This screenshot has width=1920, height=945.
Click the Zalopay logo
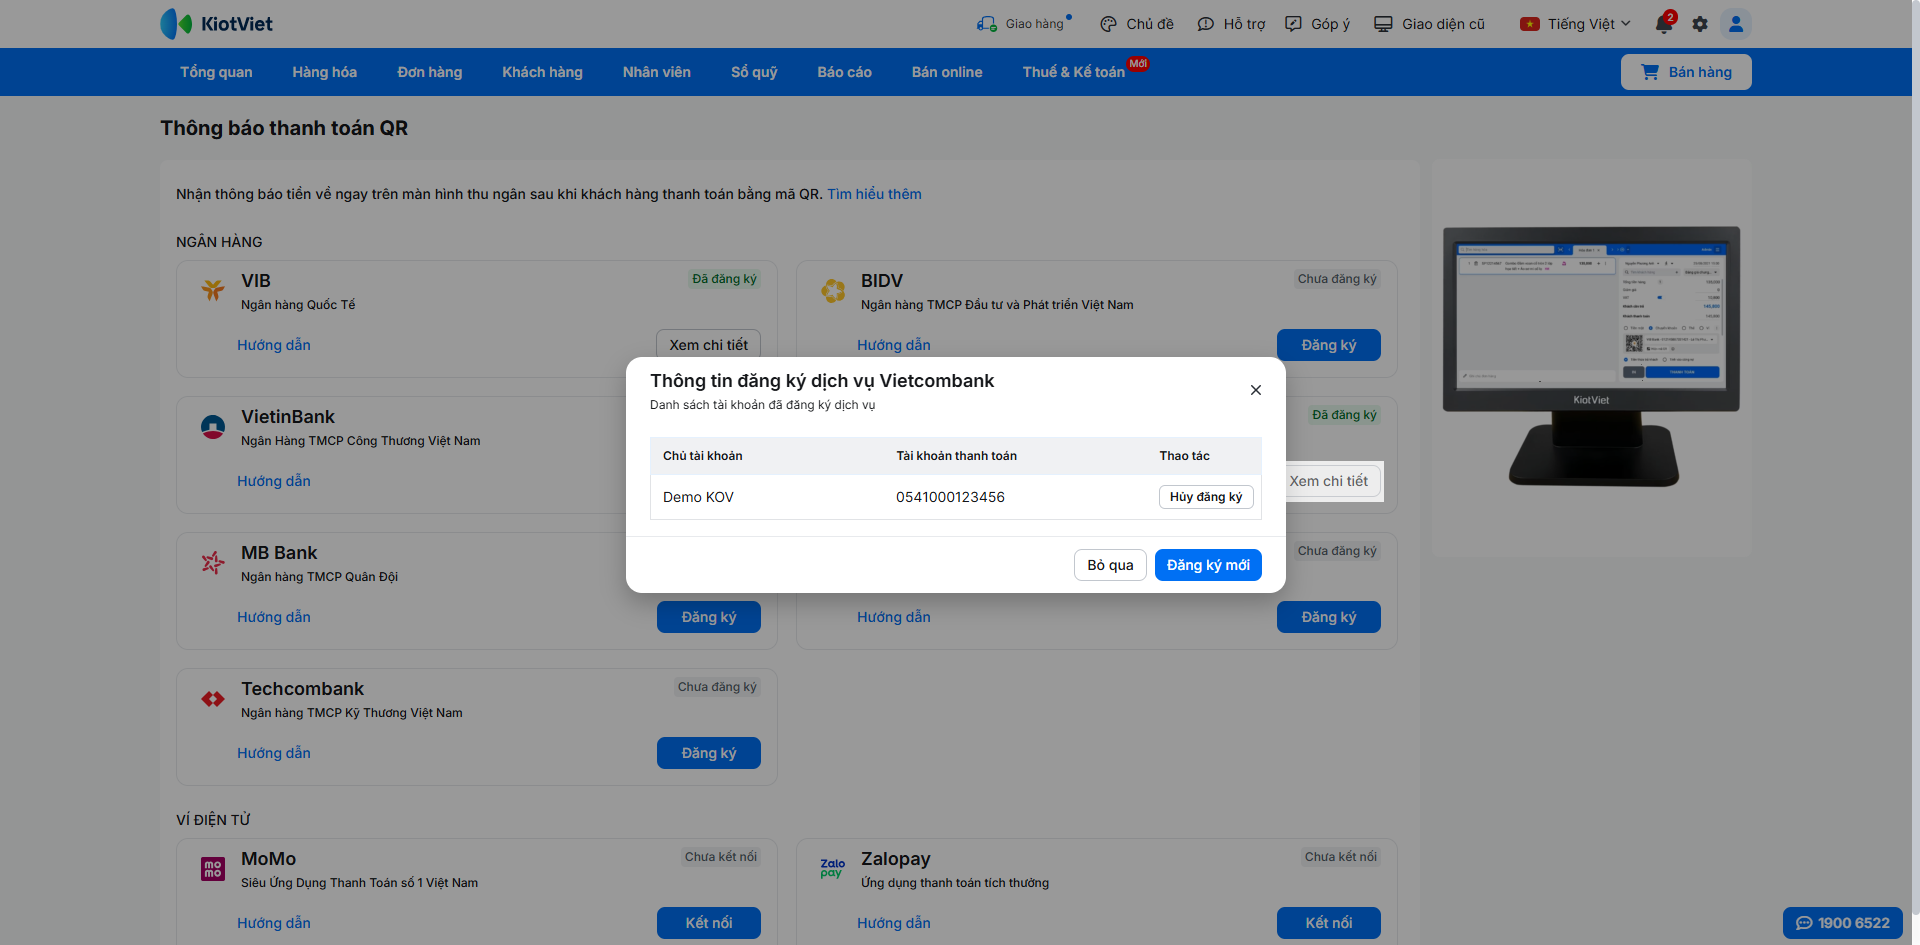[833, 868]
